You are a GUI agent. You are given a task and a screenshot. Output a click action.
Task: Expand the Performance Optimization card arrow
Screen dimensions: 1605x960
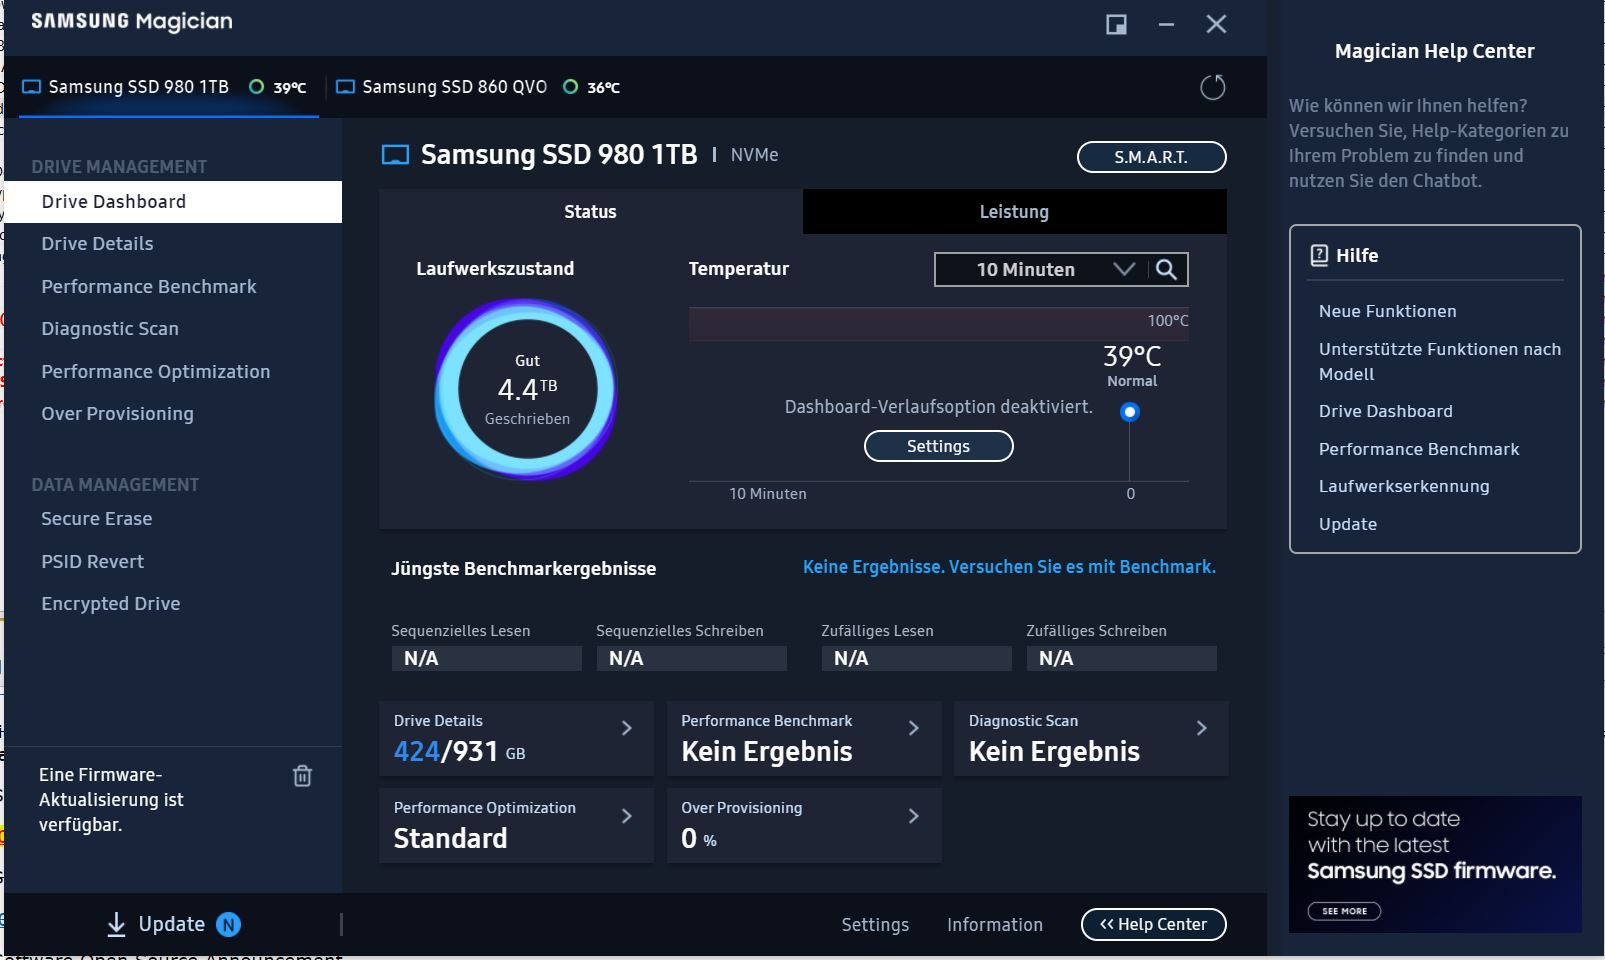click(x=627, y=816)
